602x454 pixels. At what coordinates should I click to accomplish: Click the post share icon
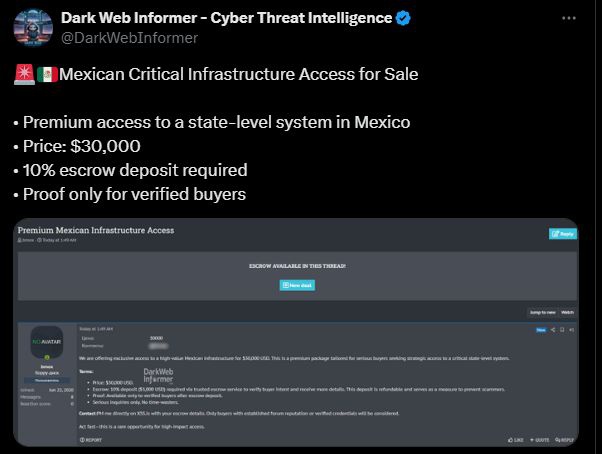pos(553,328)
